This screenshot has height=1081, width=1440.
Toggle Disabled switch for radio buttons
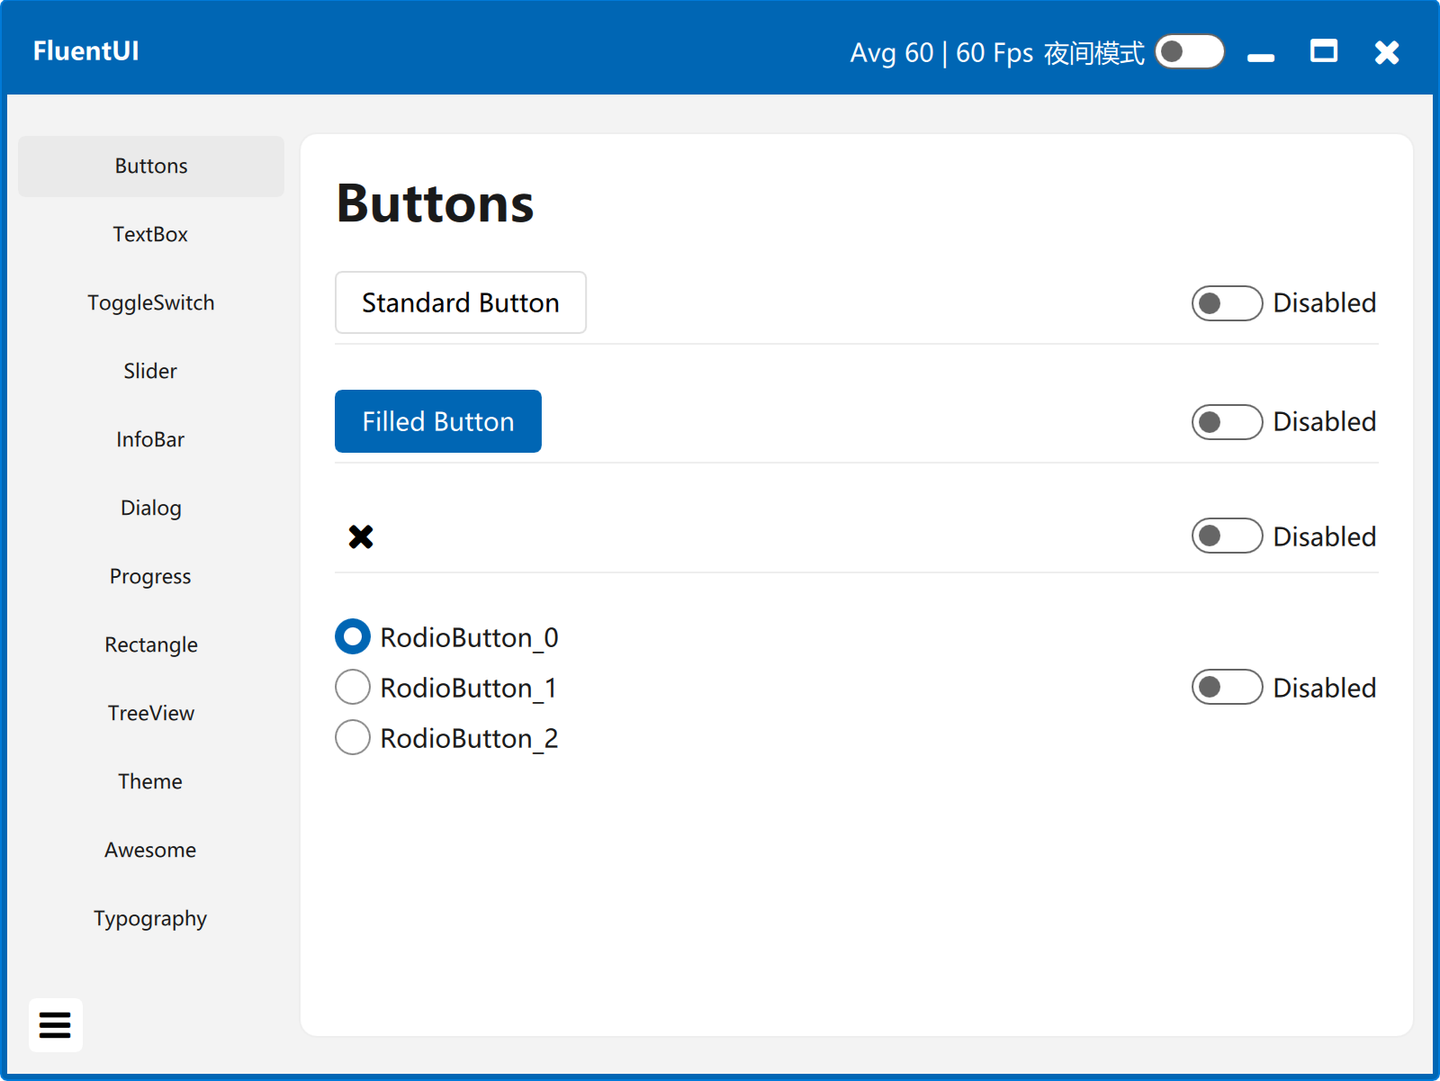point(1227,688)
